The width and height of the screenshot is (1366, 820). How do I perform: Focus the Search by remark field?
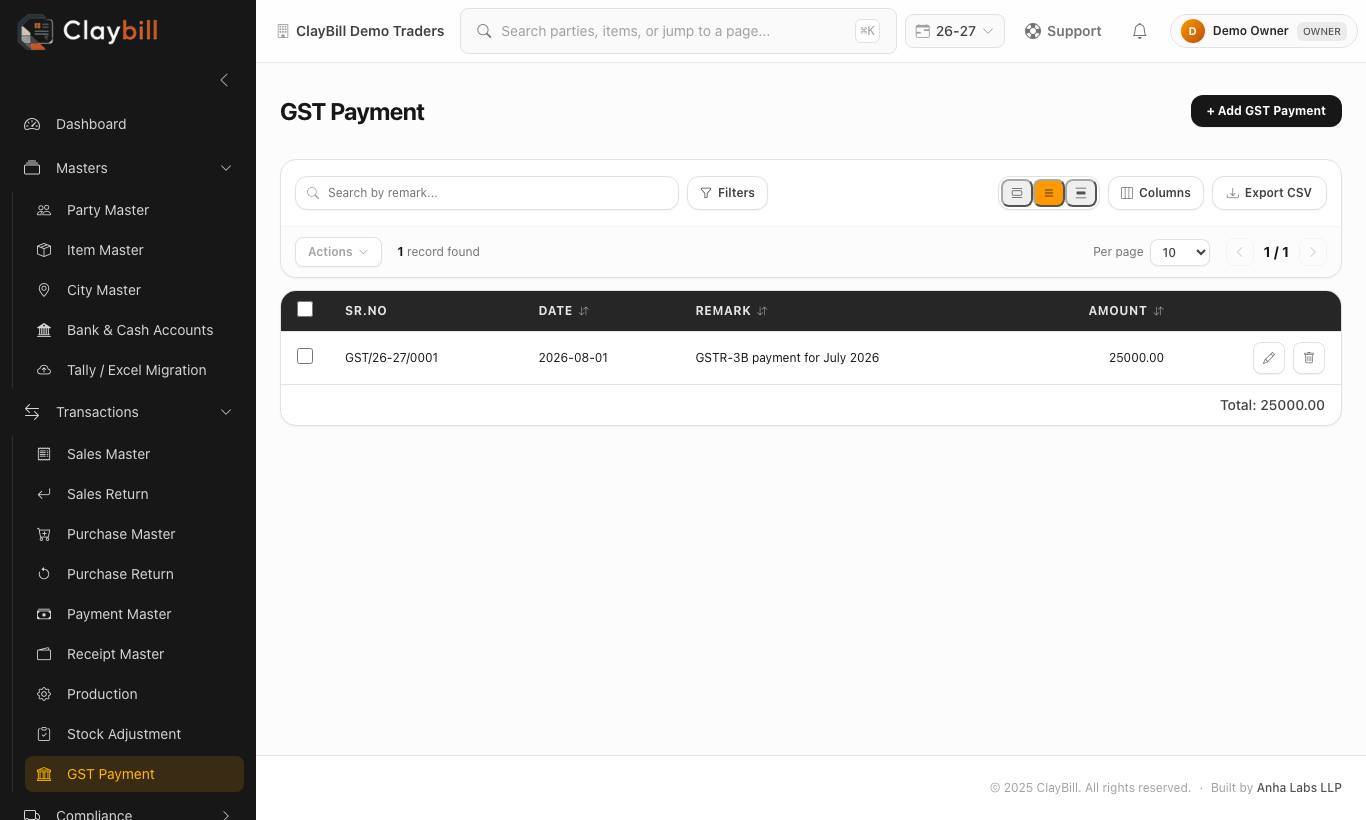point(487,193)
